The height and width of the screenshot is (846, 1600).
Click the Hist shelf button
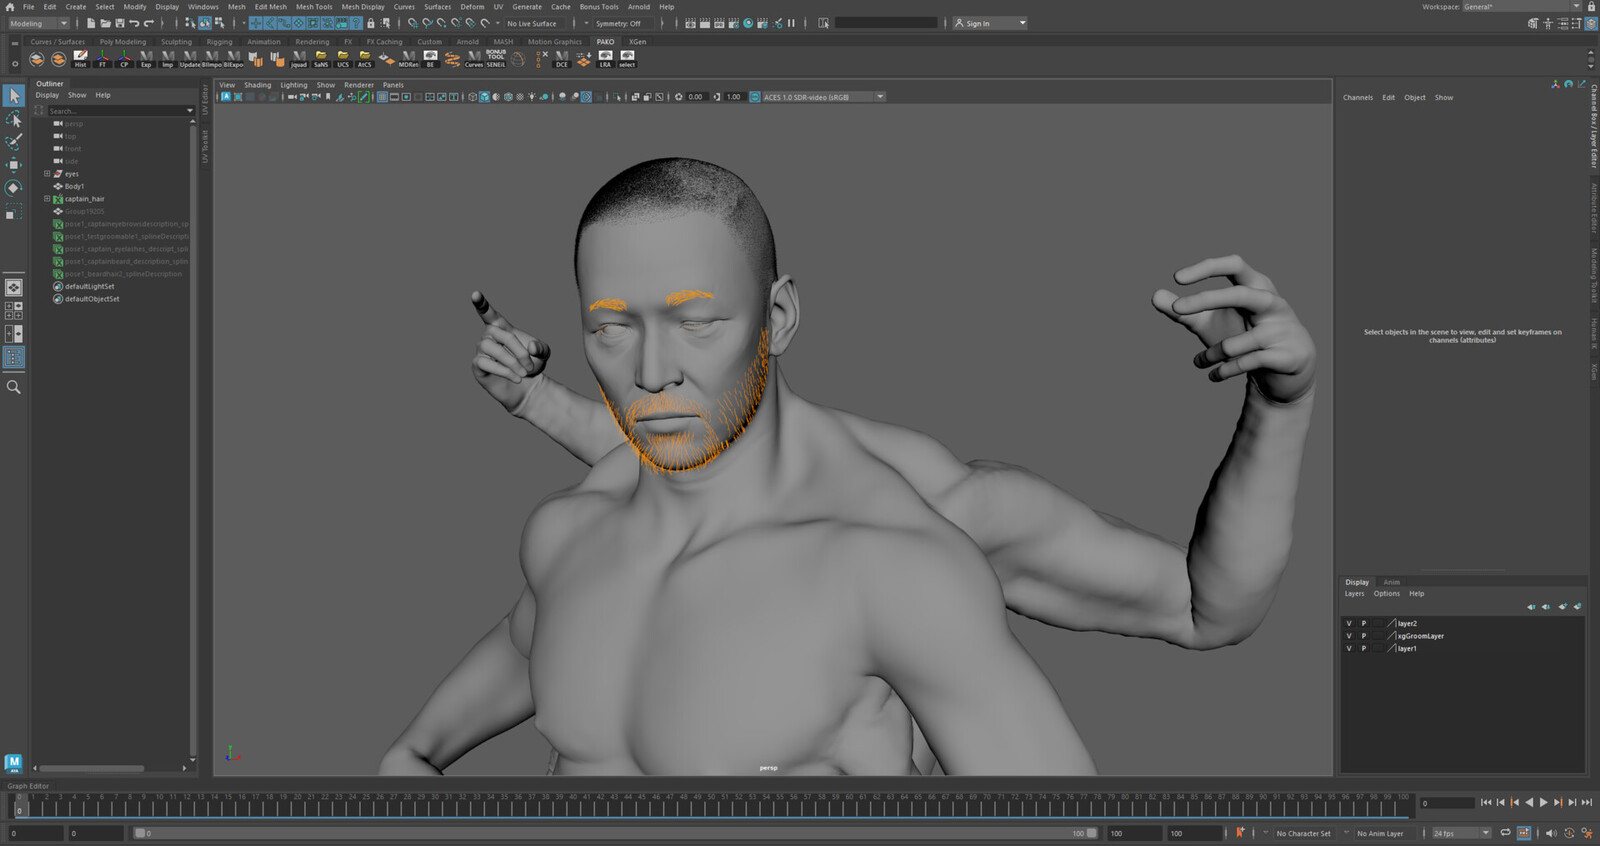[81, 59]
